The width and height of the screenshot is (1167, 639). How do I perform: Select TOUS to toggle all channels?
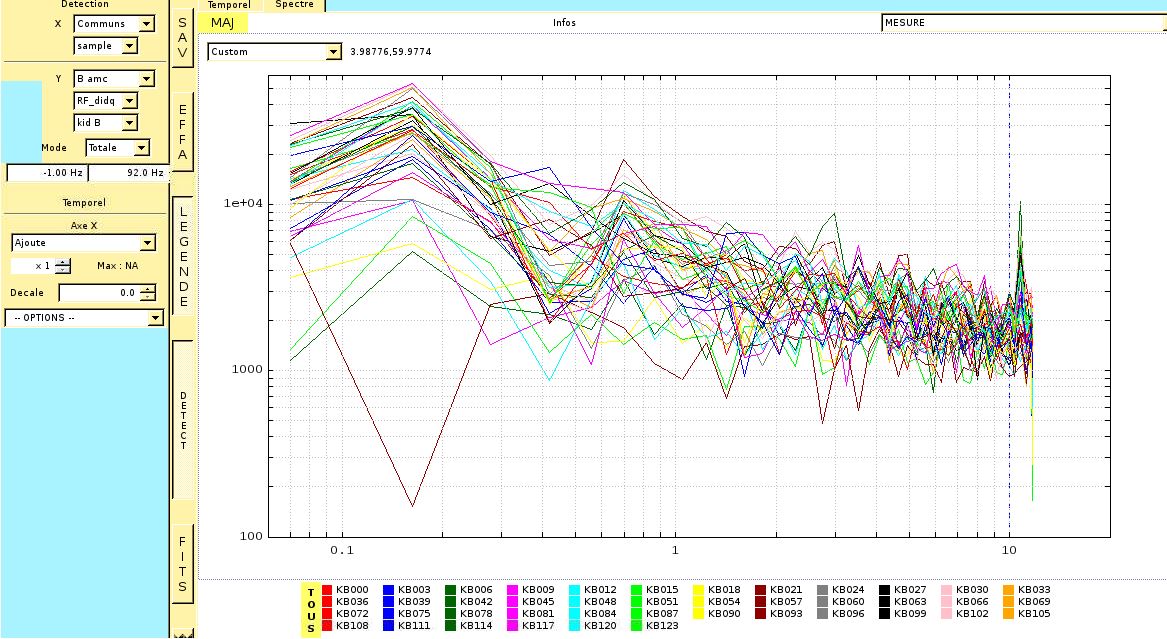point(310,610)
